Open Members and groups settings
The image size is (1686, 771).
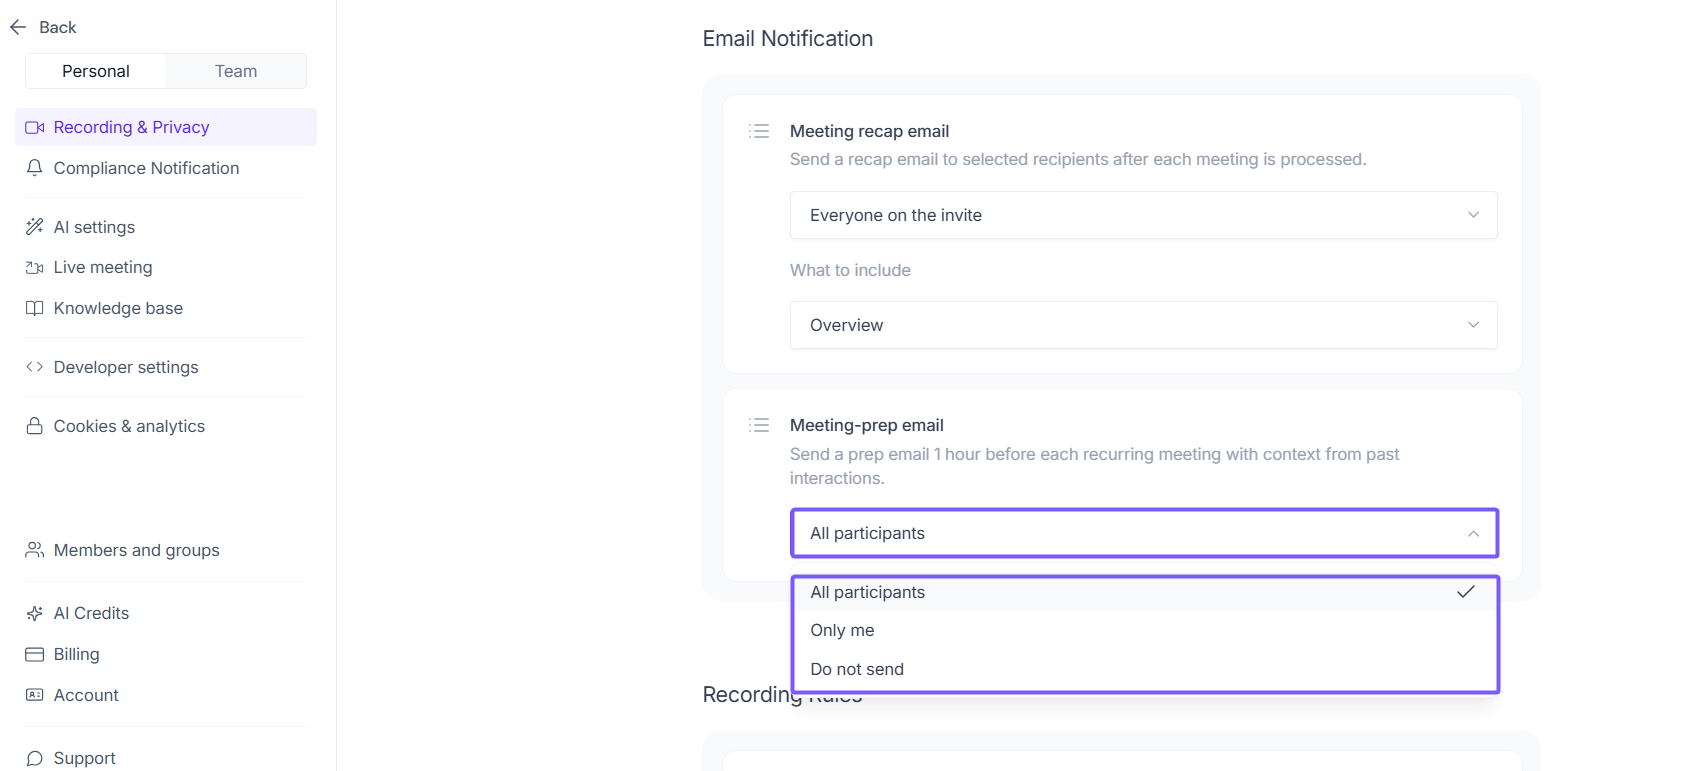pos(136,550)
